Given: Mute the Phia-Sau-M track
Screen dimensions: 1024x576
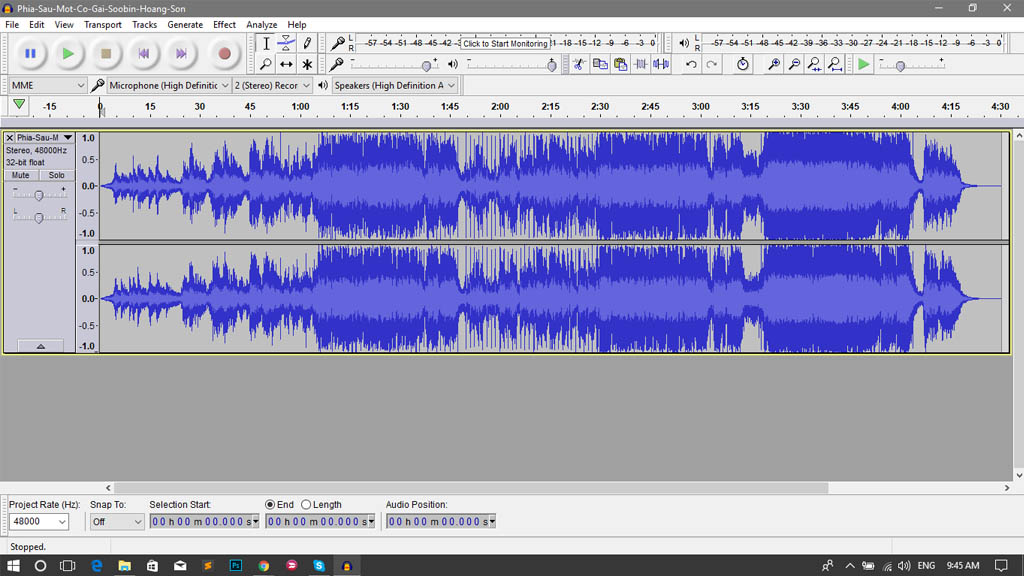Looking at the screenshot, I should tap(21, 175).
